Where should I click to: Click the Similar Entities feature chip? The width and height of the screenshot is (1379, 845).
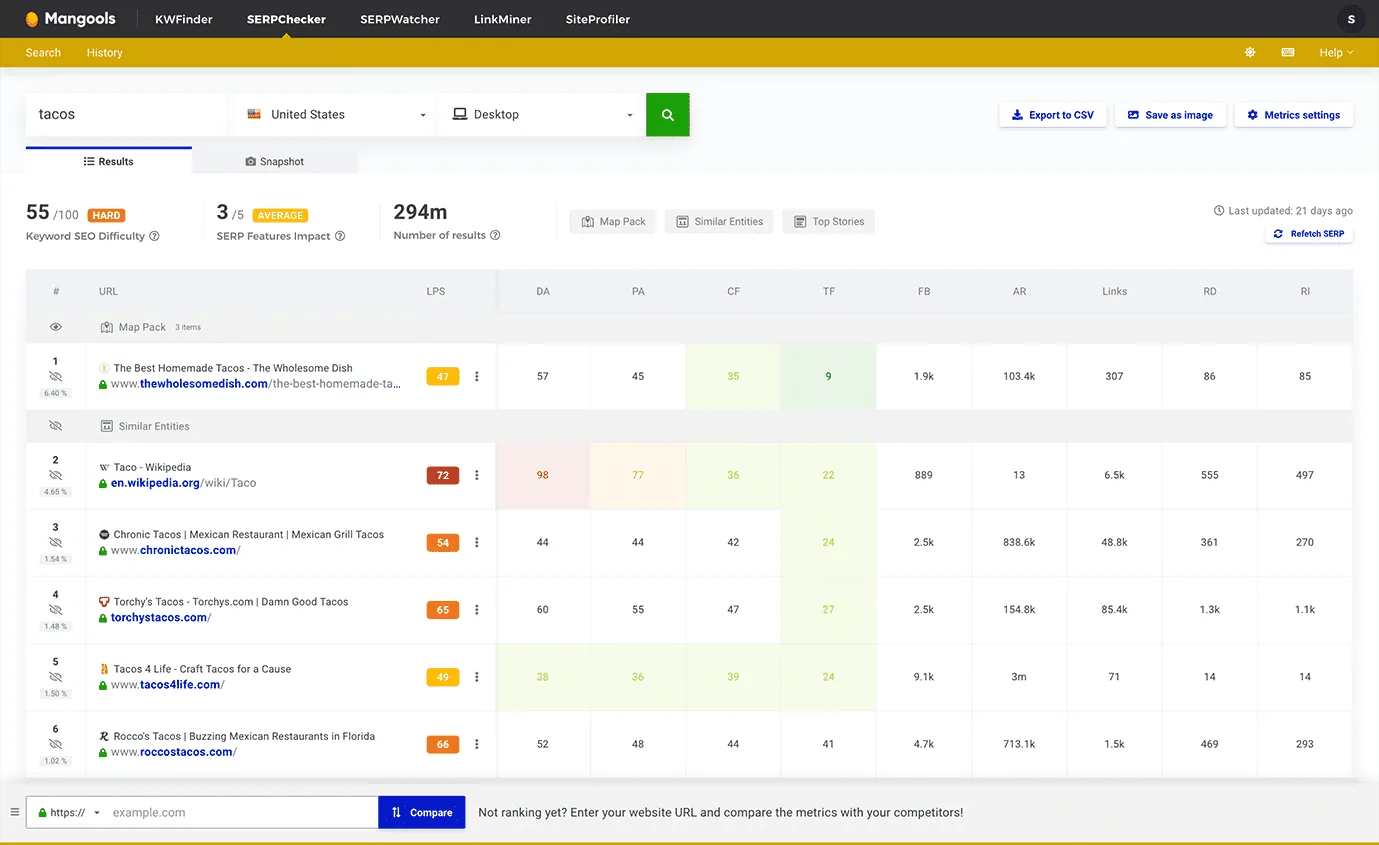click(x=719, y=222)
